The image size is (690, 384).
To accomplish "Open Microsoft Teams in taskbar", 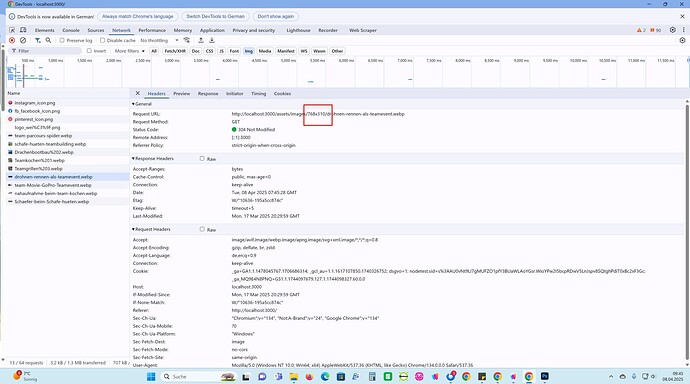I will coord(278,377).
